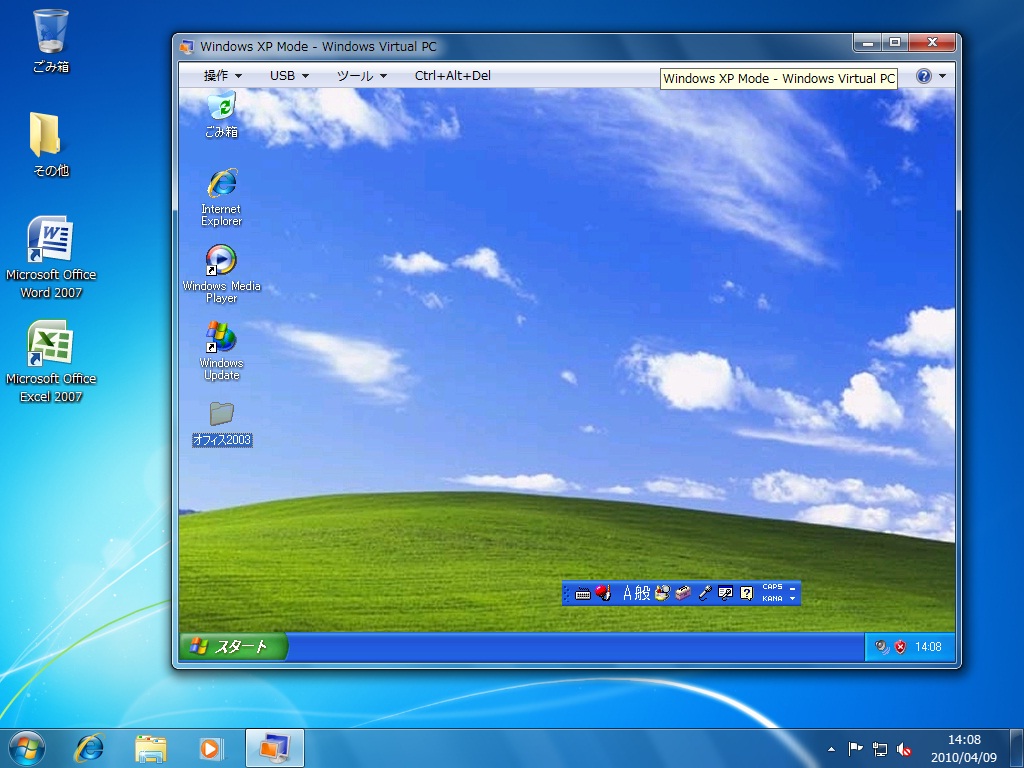Viewport: 1024px width, 768px height.
Task: Open the ツール menu in Virtual PC
Action: 362,76
